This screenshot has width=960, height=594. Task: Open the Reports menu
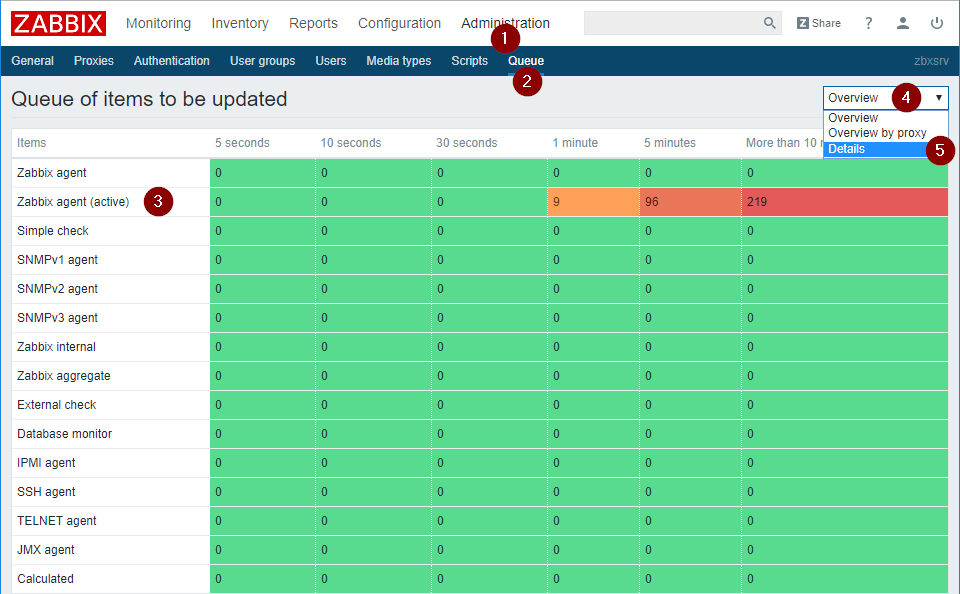pyautogui.click(x=313, y=23)
